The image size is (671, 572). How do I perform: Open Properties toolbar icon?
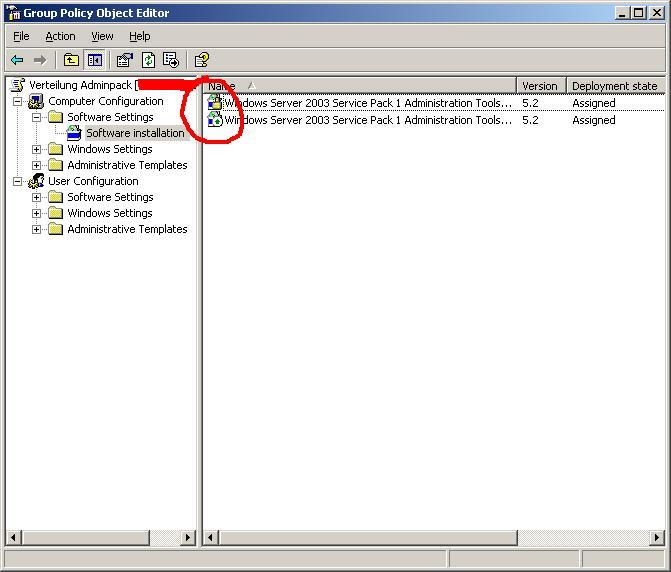click(x=125, y=60)
